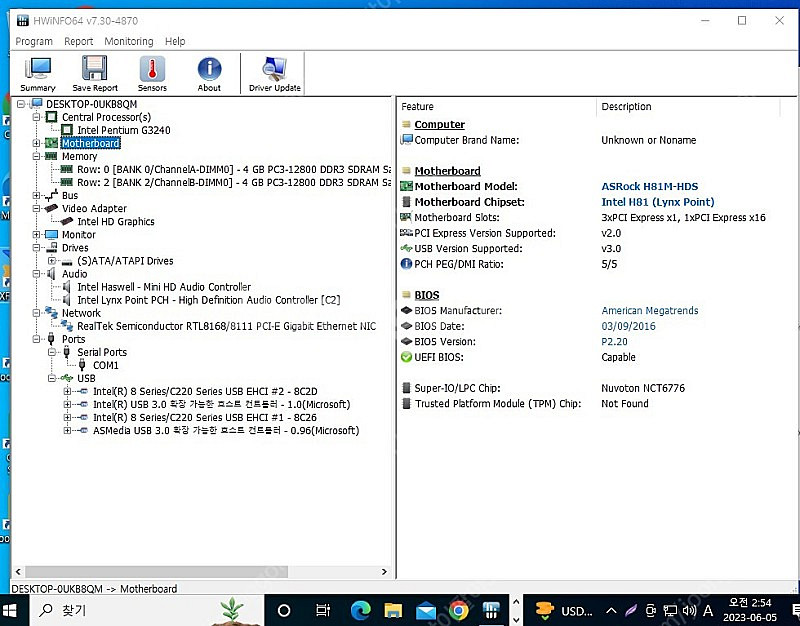Image resolution: width=800 pixels, height=626 pixels.
Task: Open the Windows Start button
Action: pyautogui.click(x=10, y=610)
